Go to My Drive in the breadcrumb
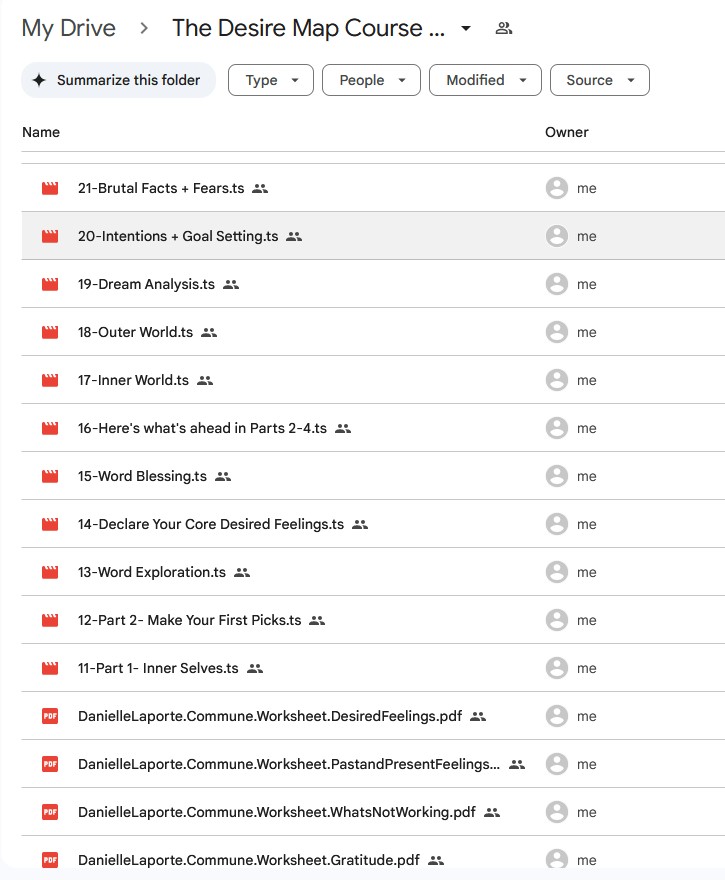The image size is (725, 880). [68, 28]
